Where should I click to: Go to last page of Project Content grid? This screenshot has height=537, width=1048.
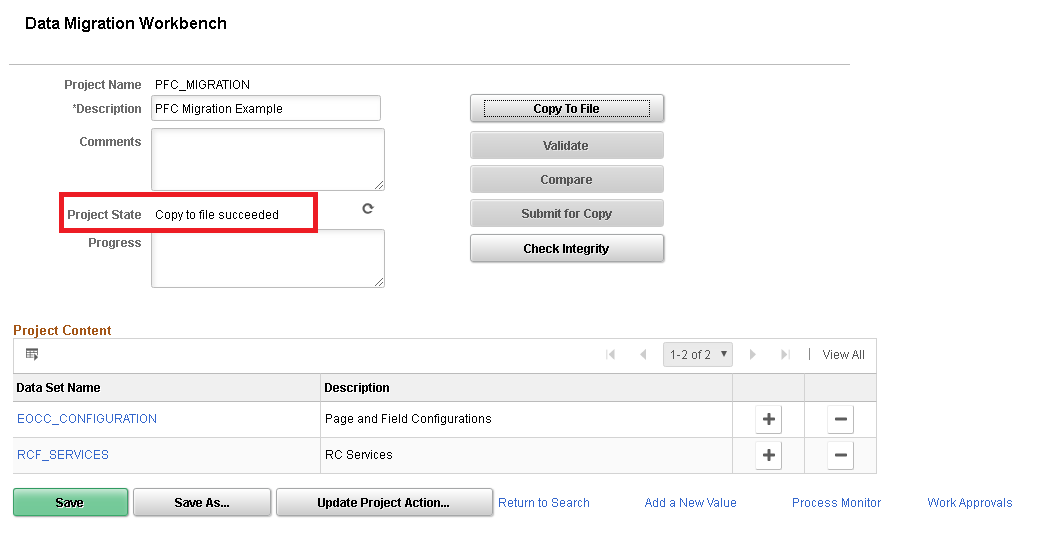[785, 354]
